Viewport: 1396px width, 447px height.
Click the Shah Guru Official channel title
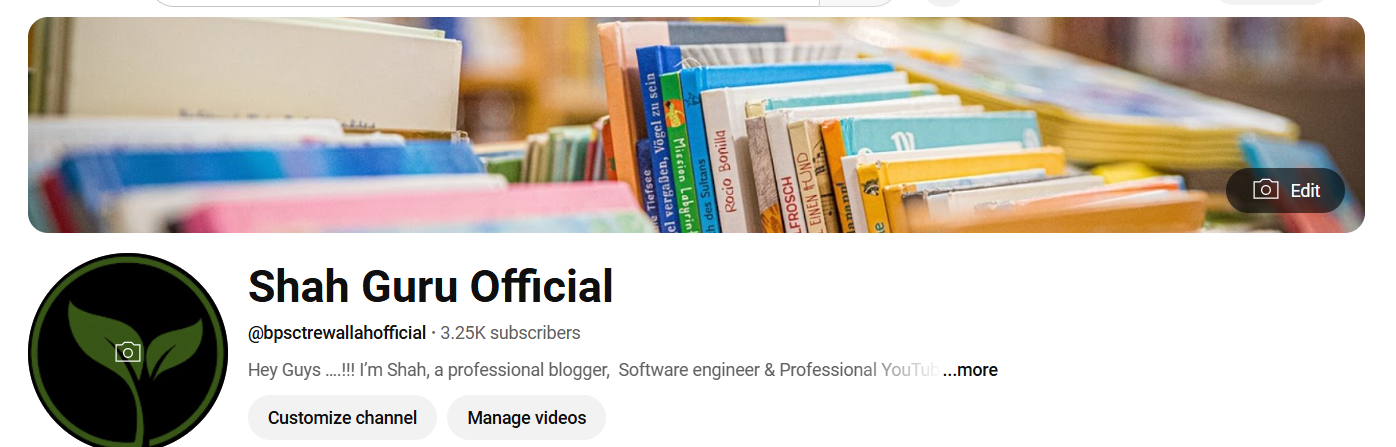pos(430,287)
